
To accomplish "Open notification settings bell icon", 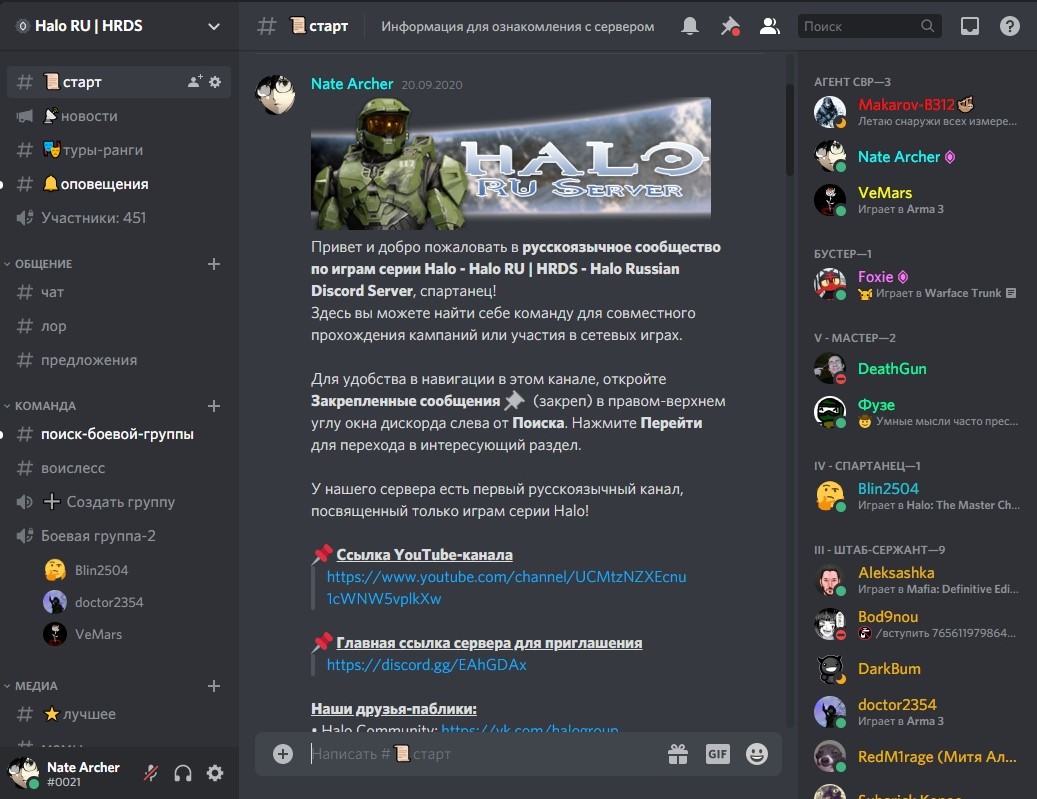I will click(x=690, y=26).
